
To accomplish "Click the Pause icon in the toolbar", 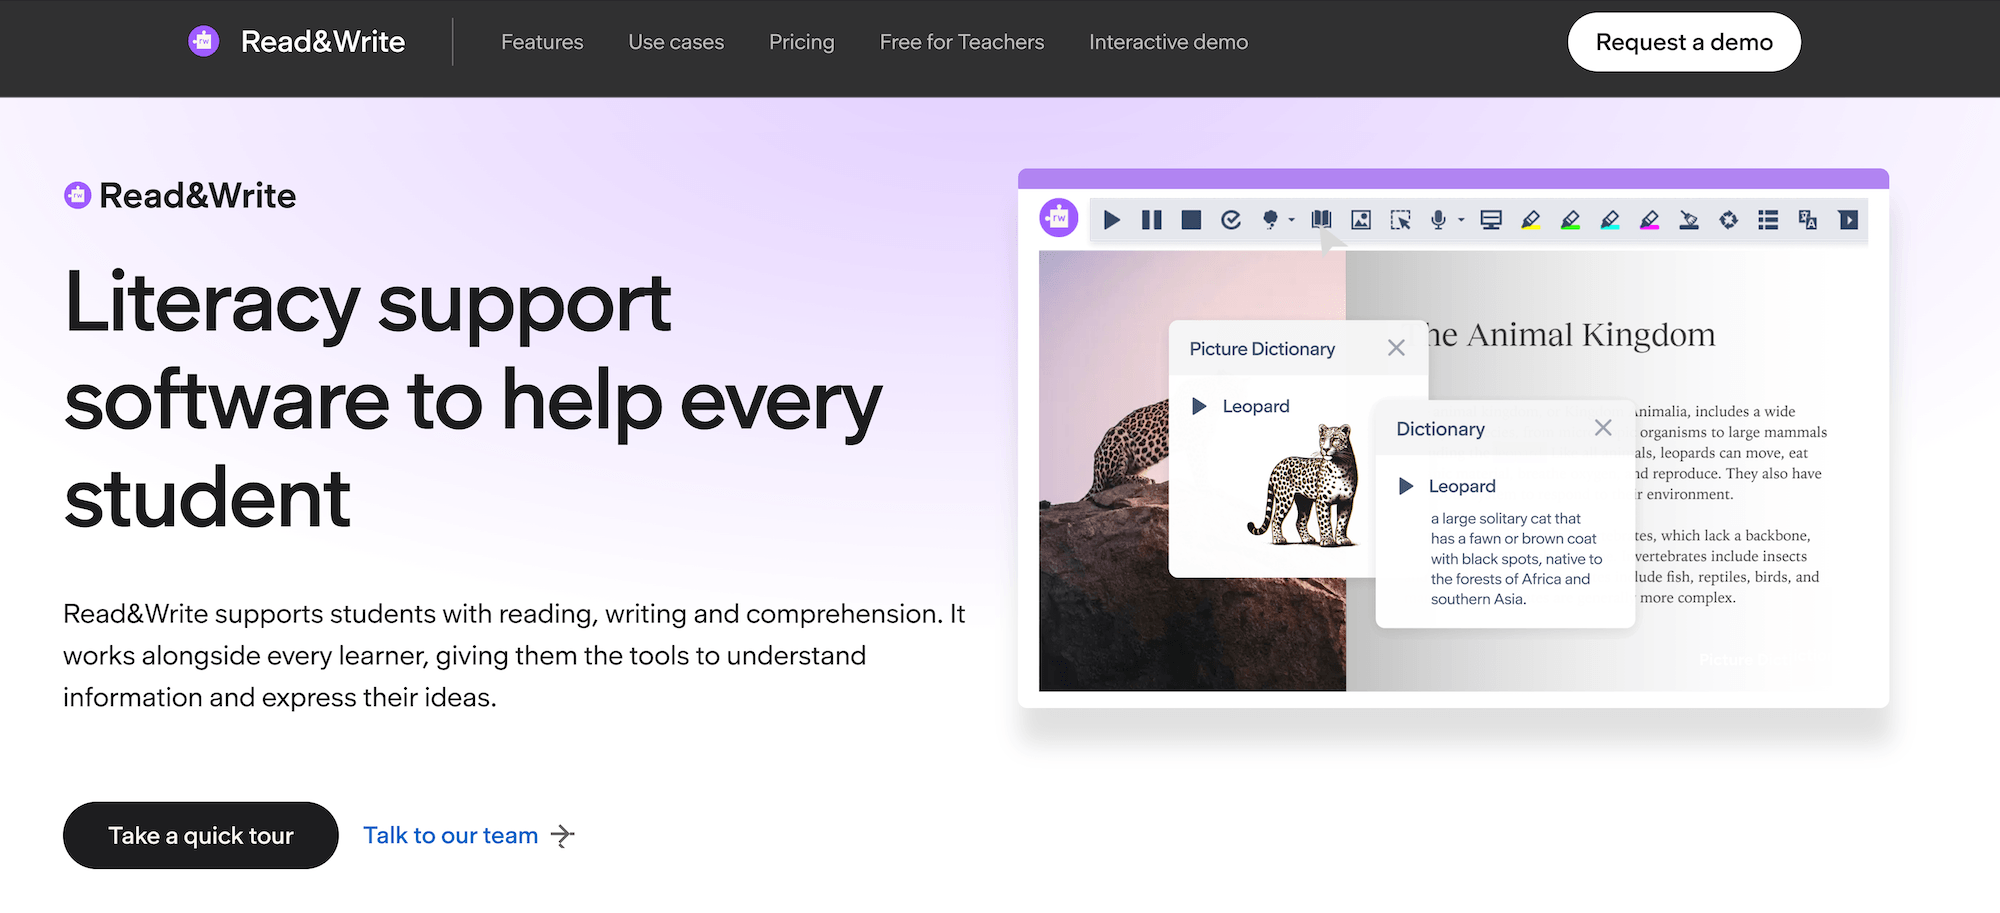I will pos(1152,220).
